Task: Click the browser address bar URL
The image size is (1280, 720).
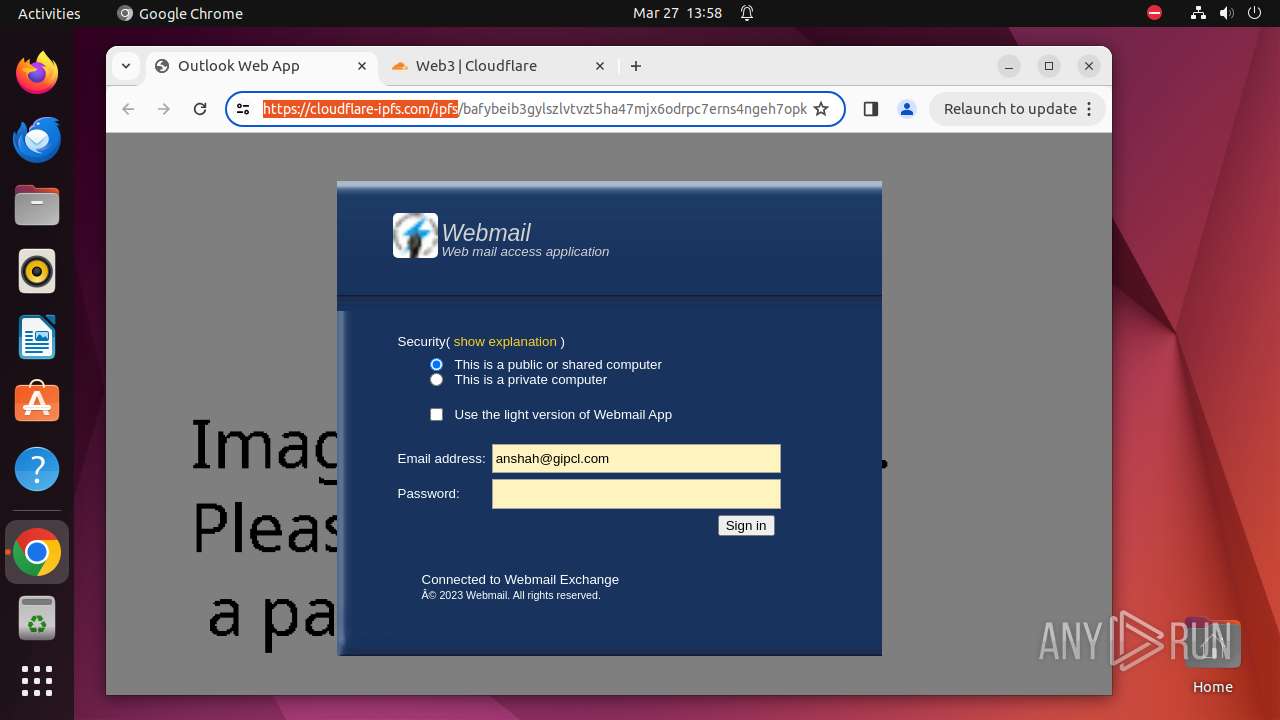Action: click(x=534, y=109)
